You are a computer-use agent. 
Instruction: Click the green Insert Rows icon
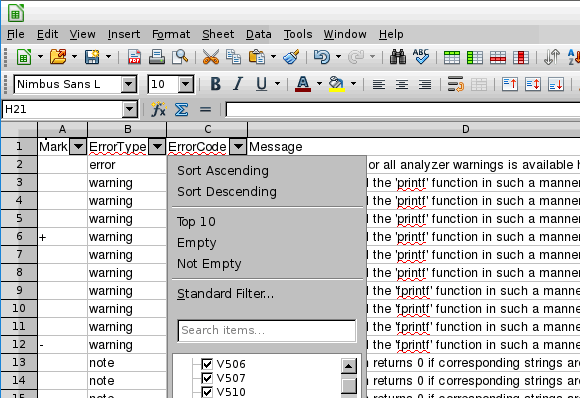pos(452,58)
